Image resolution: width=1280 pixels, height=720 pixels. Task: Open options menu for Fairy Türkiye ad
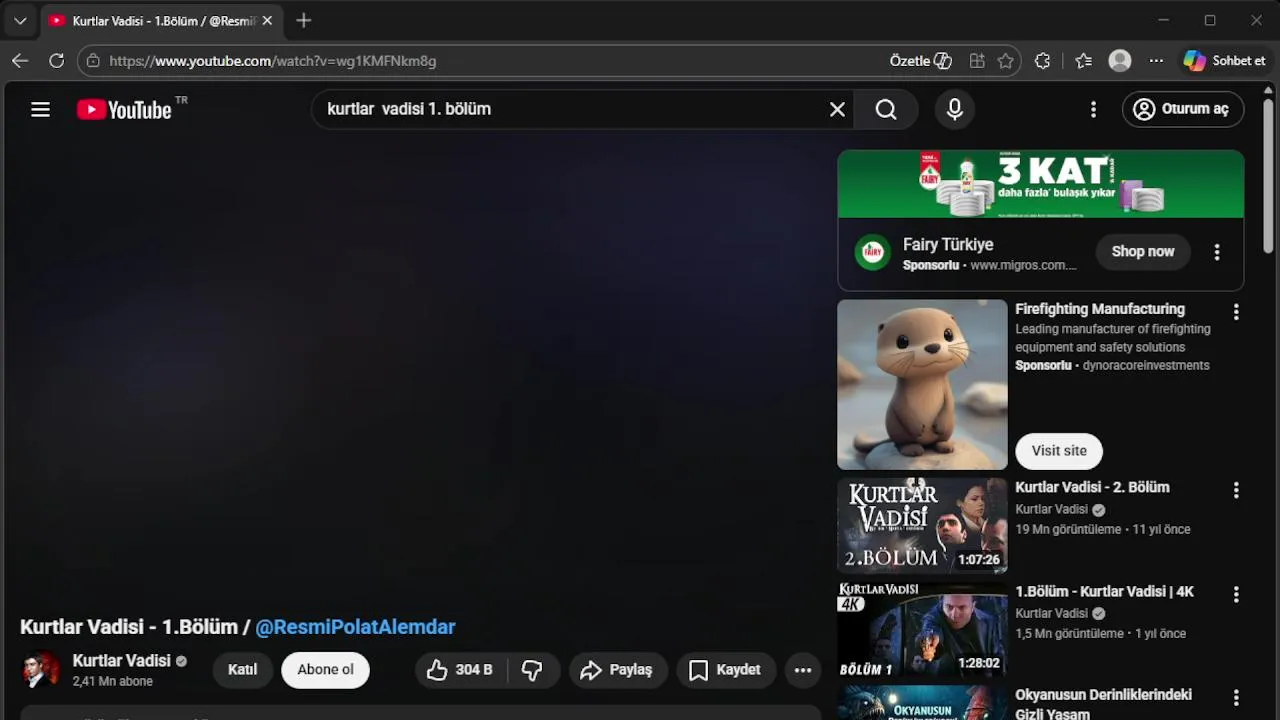click(1217, 253)
